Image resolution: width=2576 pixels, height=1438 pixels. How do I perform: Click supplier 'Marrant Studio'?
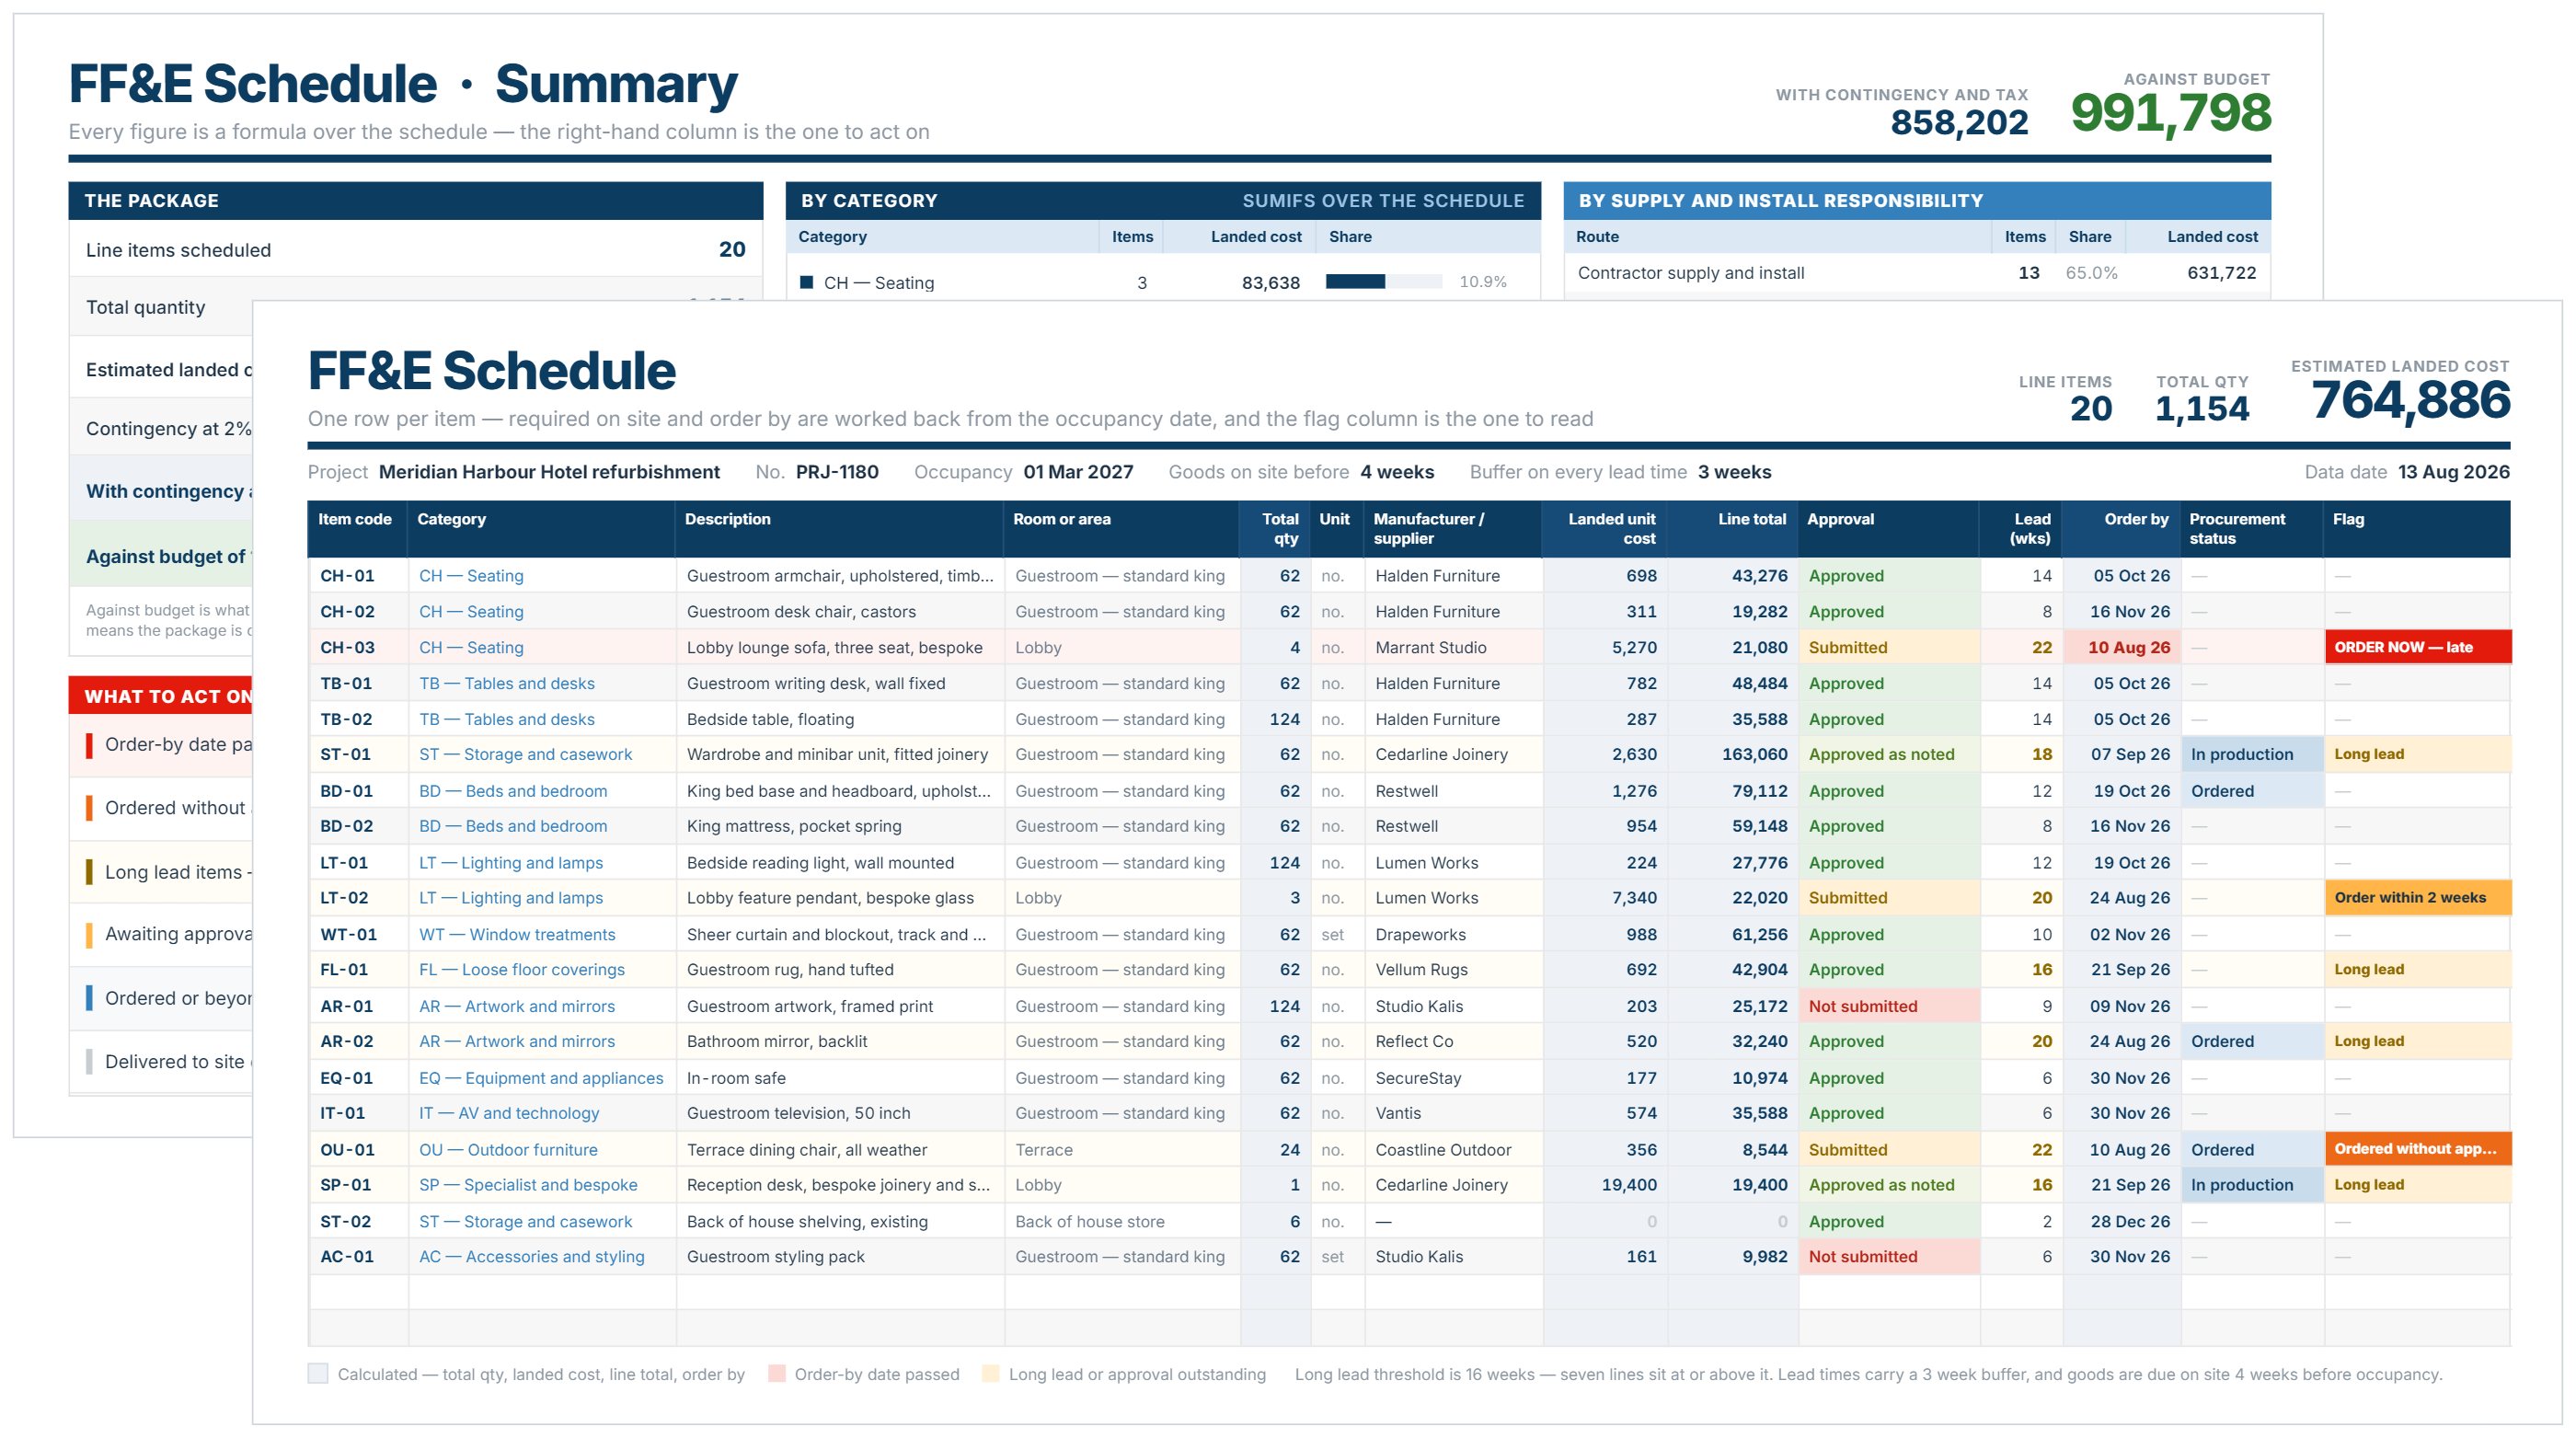point(1430,647)
